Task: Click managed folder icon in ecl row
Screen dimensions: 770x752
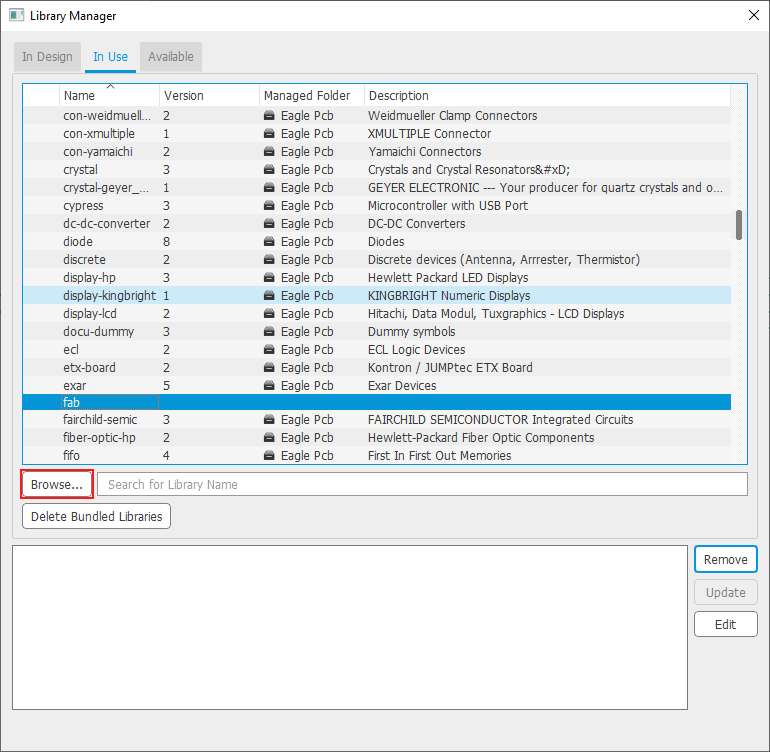Action: pyautogui.click(x=269, y=350)
